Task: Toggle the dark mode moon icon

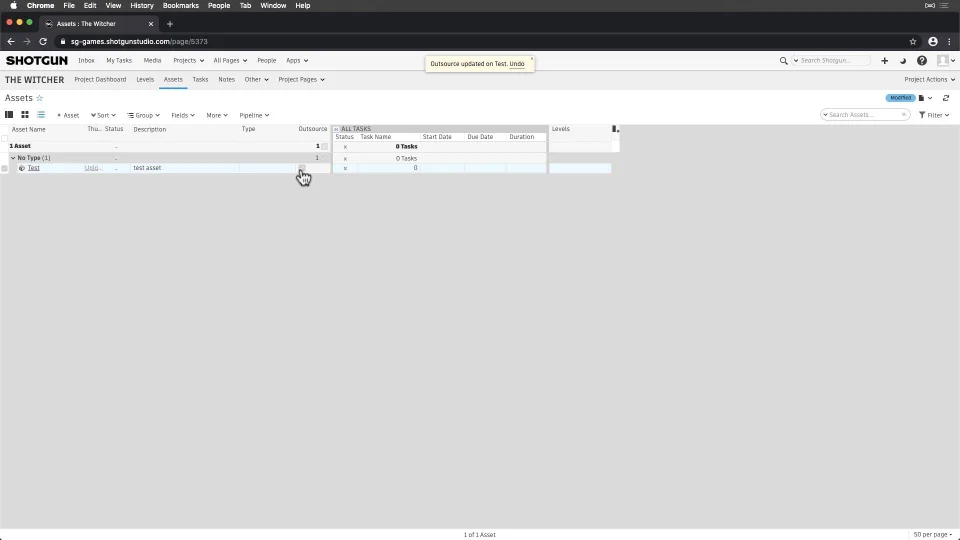Action: (902, 61)
